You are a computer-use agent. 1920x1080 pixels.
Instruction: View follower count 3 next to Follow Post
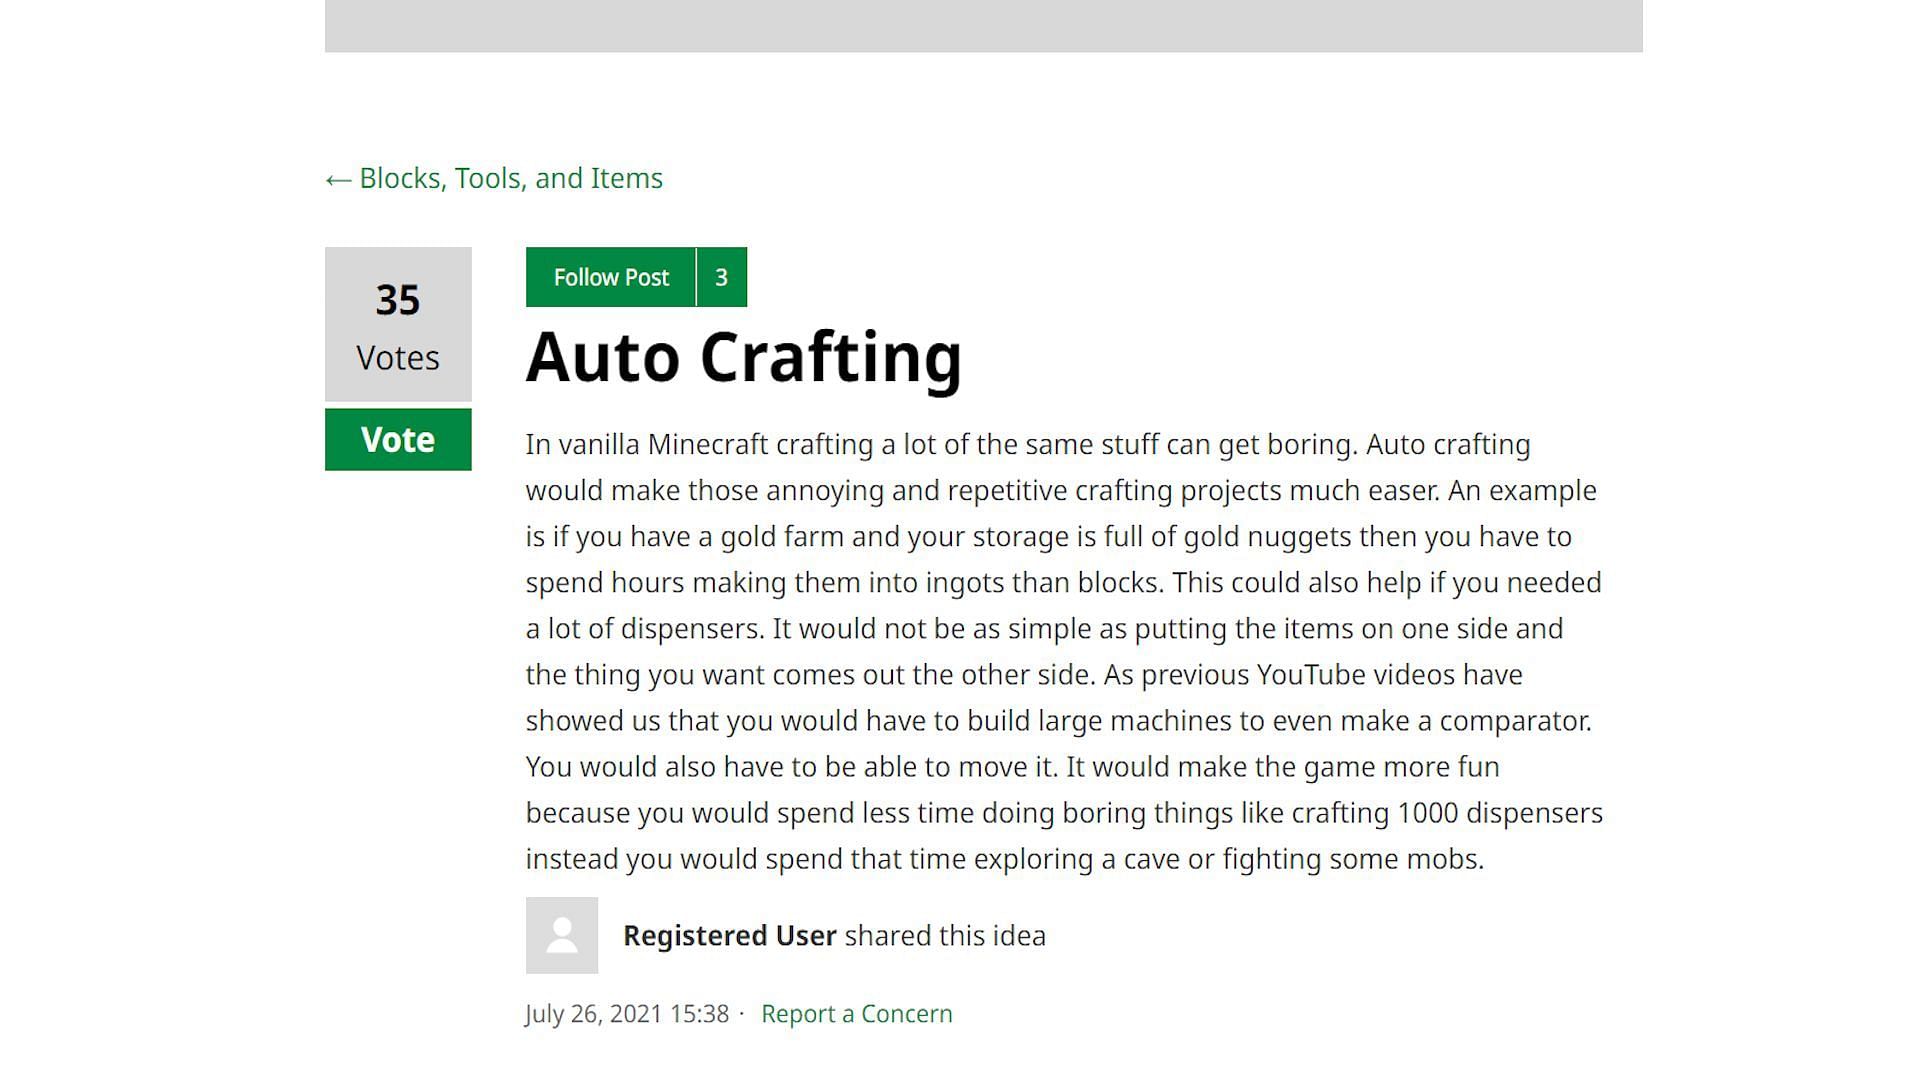[722, 277]
